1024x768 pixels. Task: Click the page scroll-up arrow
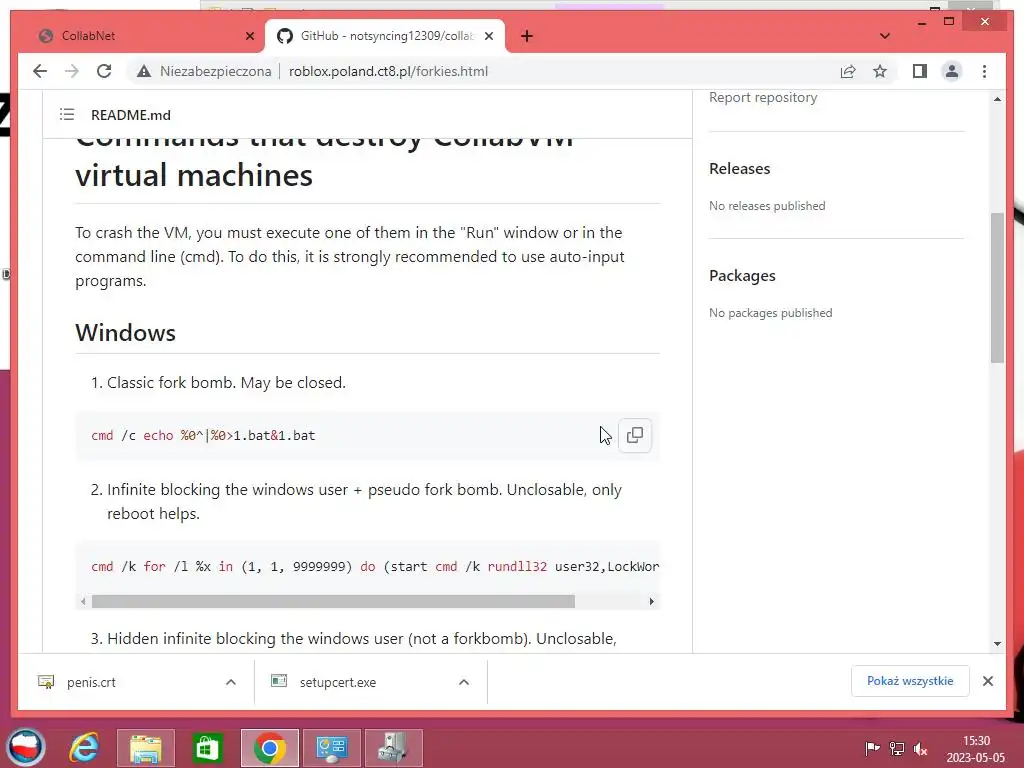click(x=997, y=99)
